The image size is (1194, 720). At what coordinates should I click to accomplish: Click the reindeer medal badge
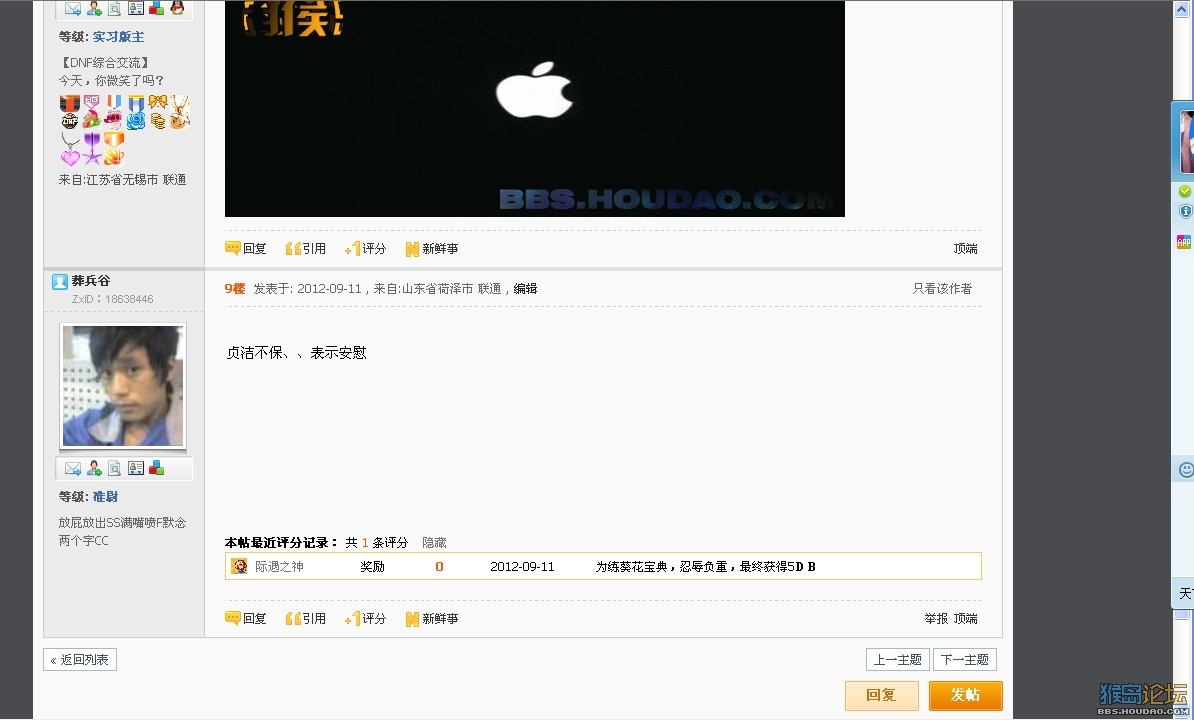(180, 112)
